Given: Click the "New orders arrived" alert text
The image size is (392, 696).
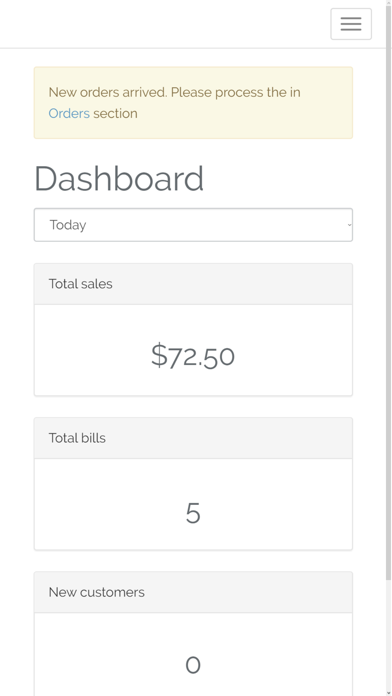Looking at the screenshot, I should tap(108, 92).
